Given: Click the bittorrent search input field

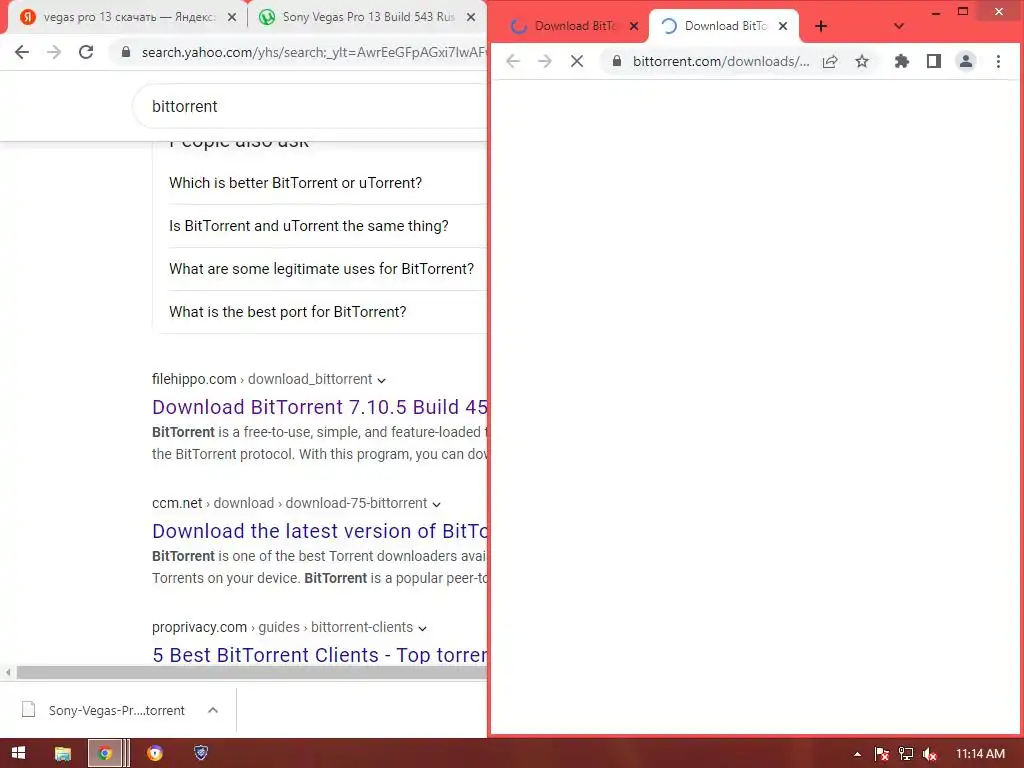Looking at the screenshot, I should pyautogui.click(x=310, y=106).
